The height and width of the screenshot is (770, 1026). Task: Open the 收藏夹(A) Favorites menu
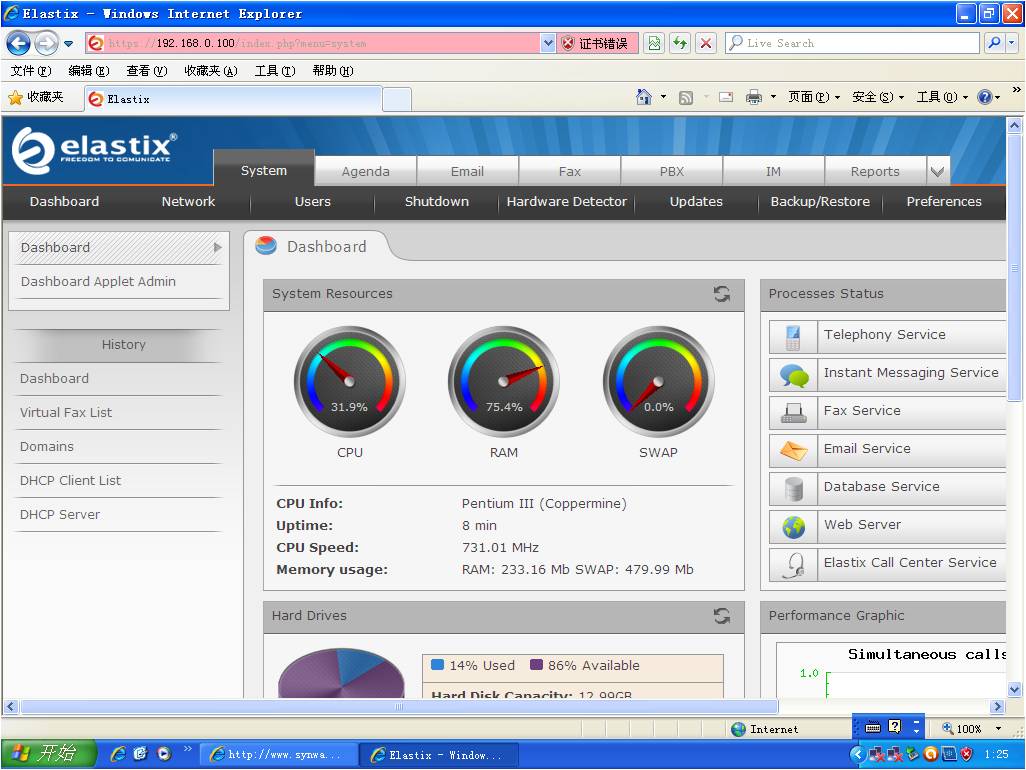tap(211, 71)
